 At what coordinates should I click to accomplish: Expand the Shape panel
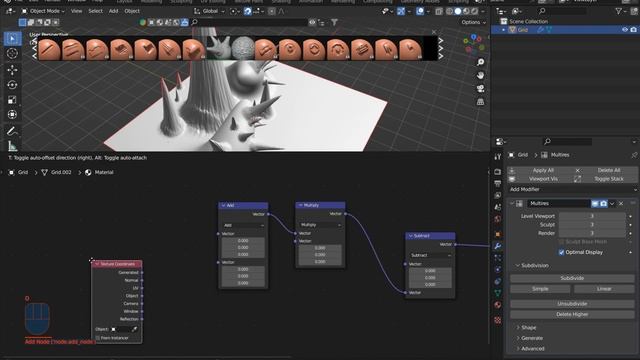(529, 328)
